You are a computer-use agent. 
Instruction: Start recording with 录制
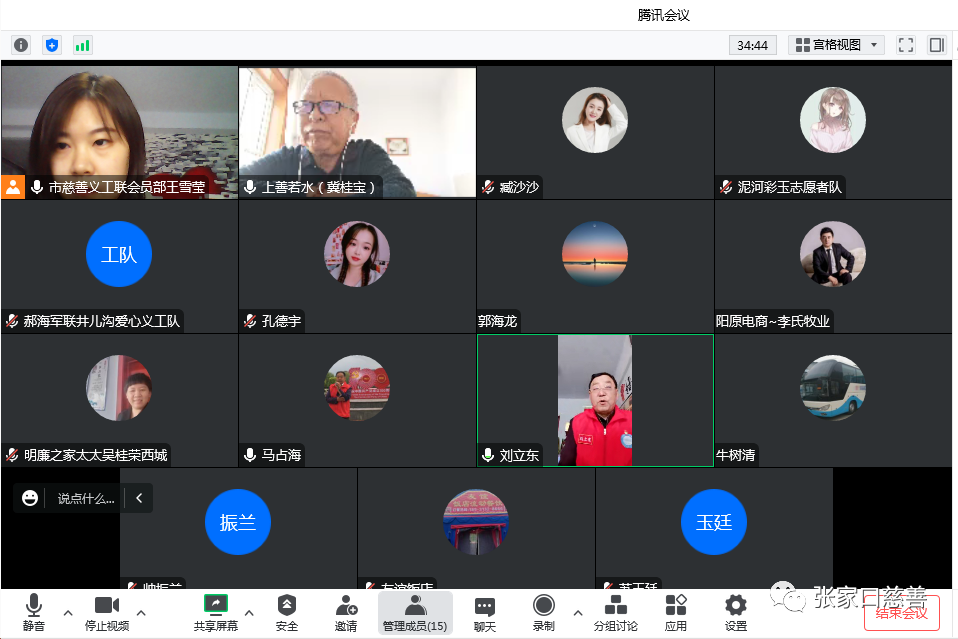pos(544,613)
